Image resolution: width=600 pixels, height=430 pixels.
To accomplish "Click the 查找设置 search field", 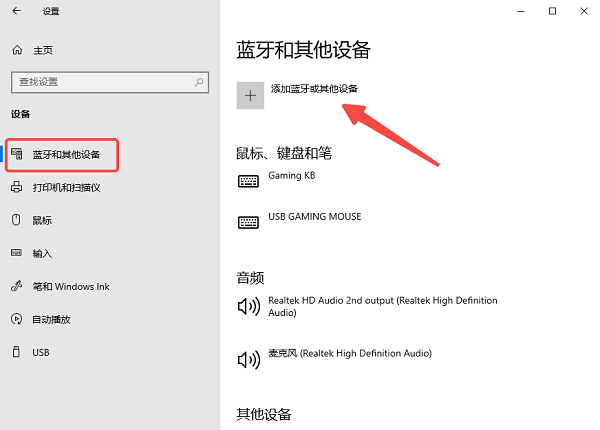I will (x=110, y=82).
